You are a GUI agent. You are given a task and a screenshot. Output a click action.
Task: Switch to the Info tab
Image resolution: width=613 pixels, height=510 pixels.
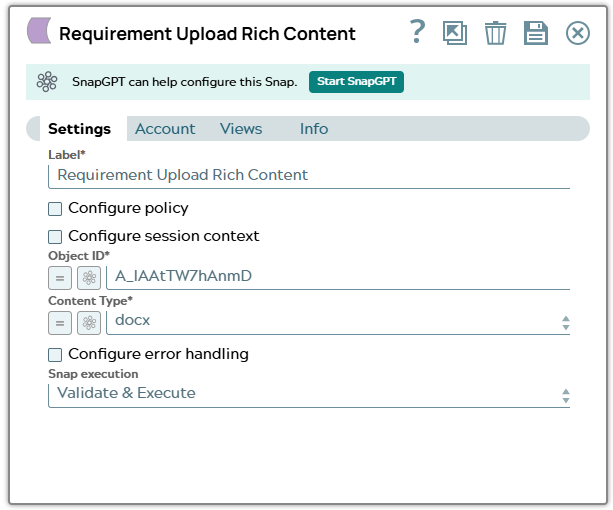point(314,129)
